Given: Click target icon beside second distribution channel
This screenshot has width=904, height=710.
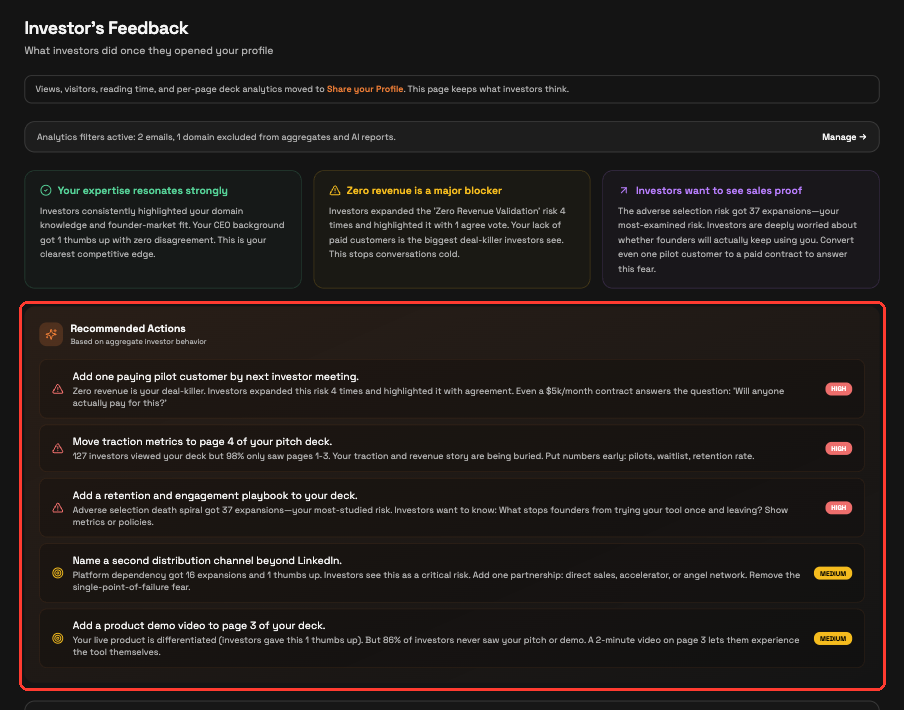Looking at the screenshot, I should (58, 573).
